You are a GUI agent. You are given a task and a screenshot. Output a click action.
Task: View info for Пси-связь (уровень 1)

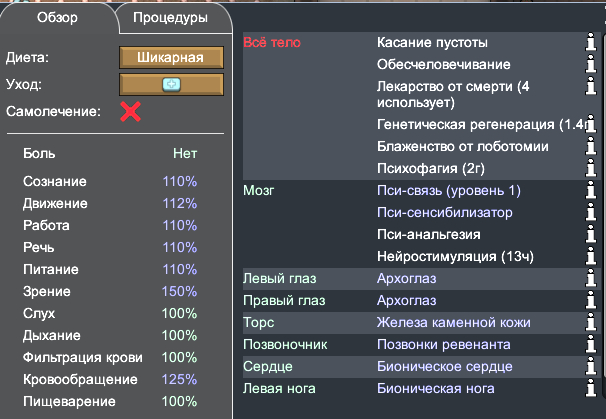click(x=591, y=190)
